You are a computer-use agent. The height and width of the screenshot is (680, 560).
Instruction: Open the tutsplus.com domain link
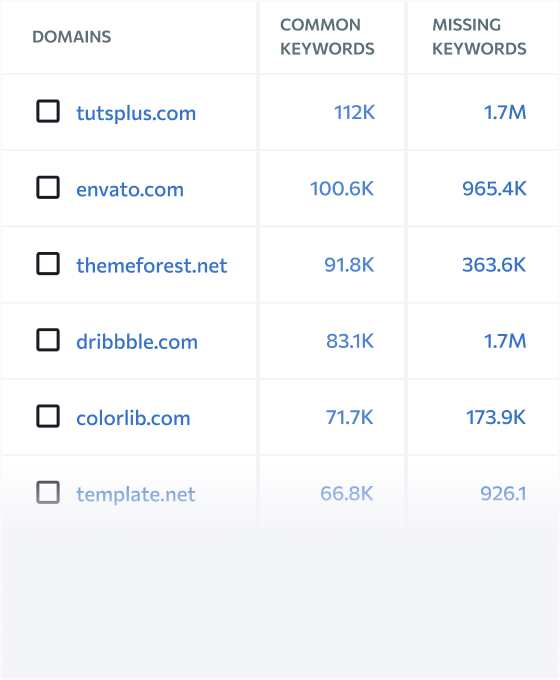tap(136, 114)
